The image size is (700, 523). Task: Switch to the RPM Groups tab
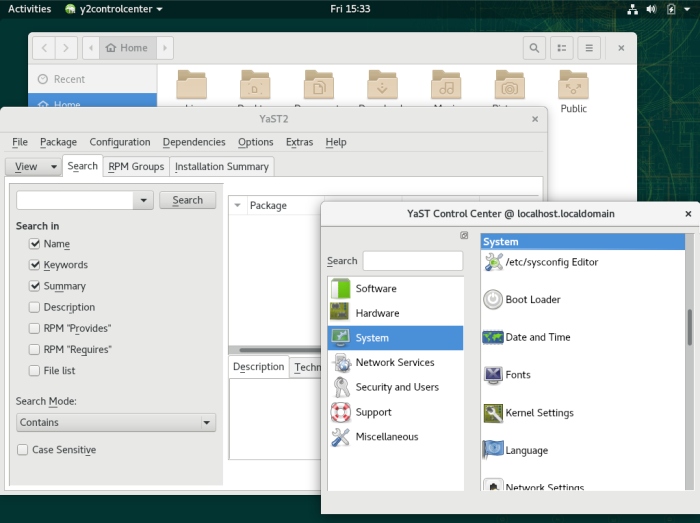tap(136, 167)
